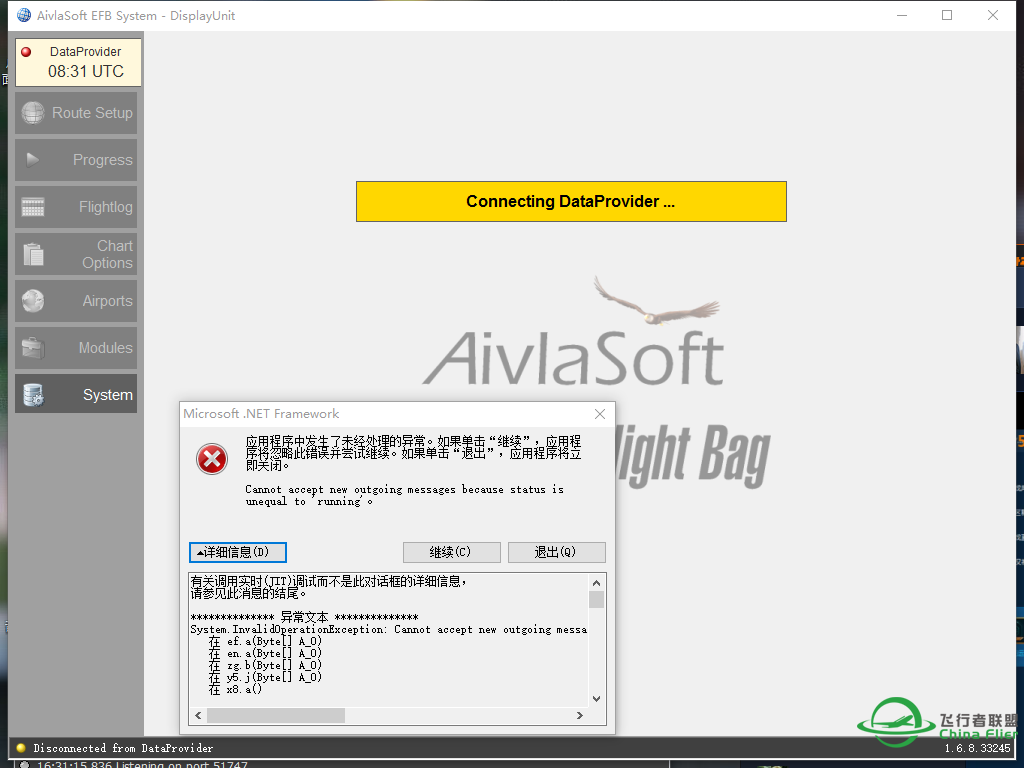Image resolution: width=1024 pixels, height=768 pixels.
Task: Maximize the AivlaSoft EFB window
Action: pyautogui.click(x=947, y=15)
